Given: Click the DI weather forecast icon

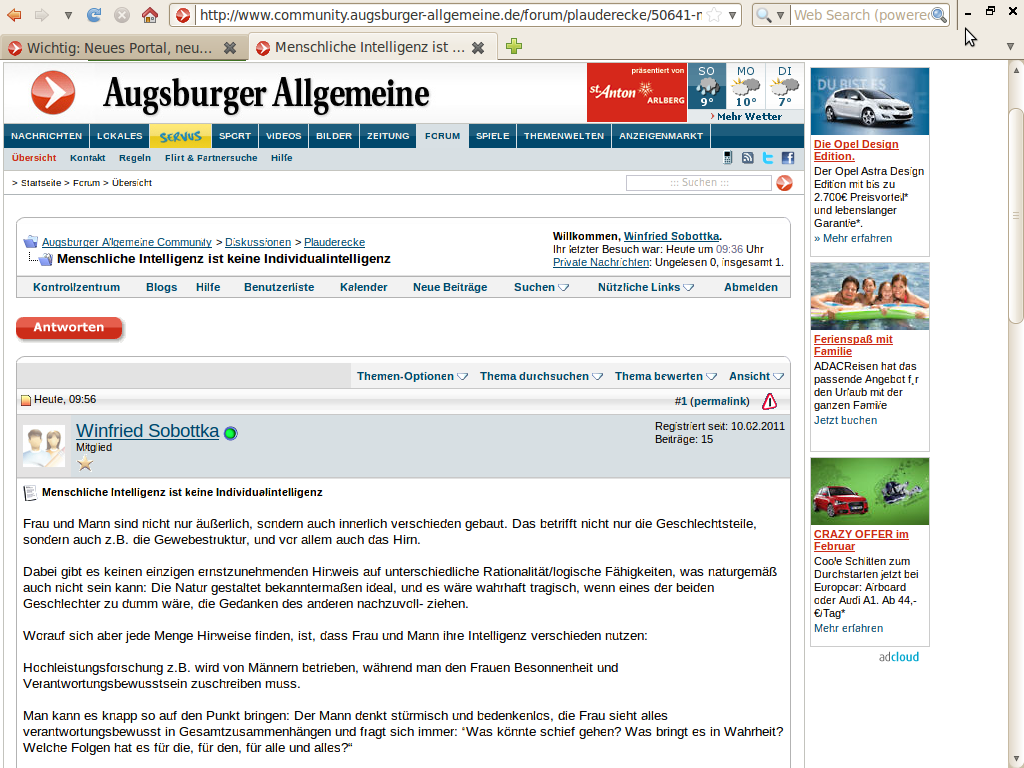Looking at the screenshot, I should [x=784, y=86].
